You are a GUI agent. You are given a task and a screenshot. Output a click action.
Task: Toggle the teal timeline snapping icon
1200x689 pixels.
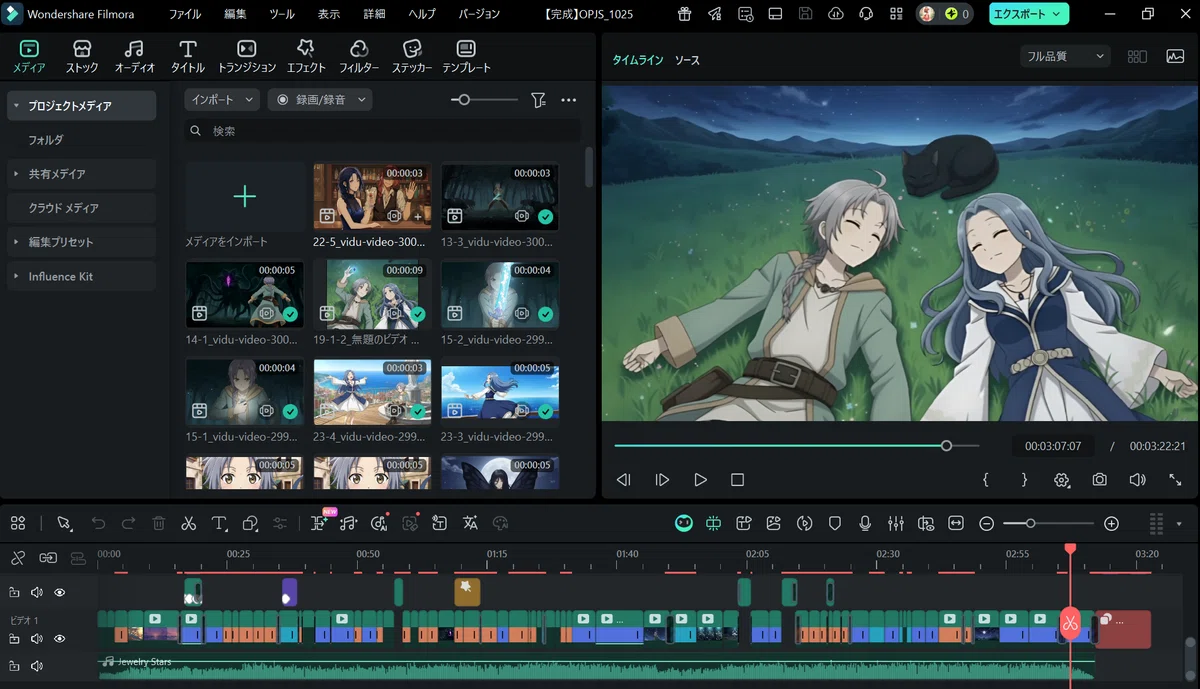[713, 523]
